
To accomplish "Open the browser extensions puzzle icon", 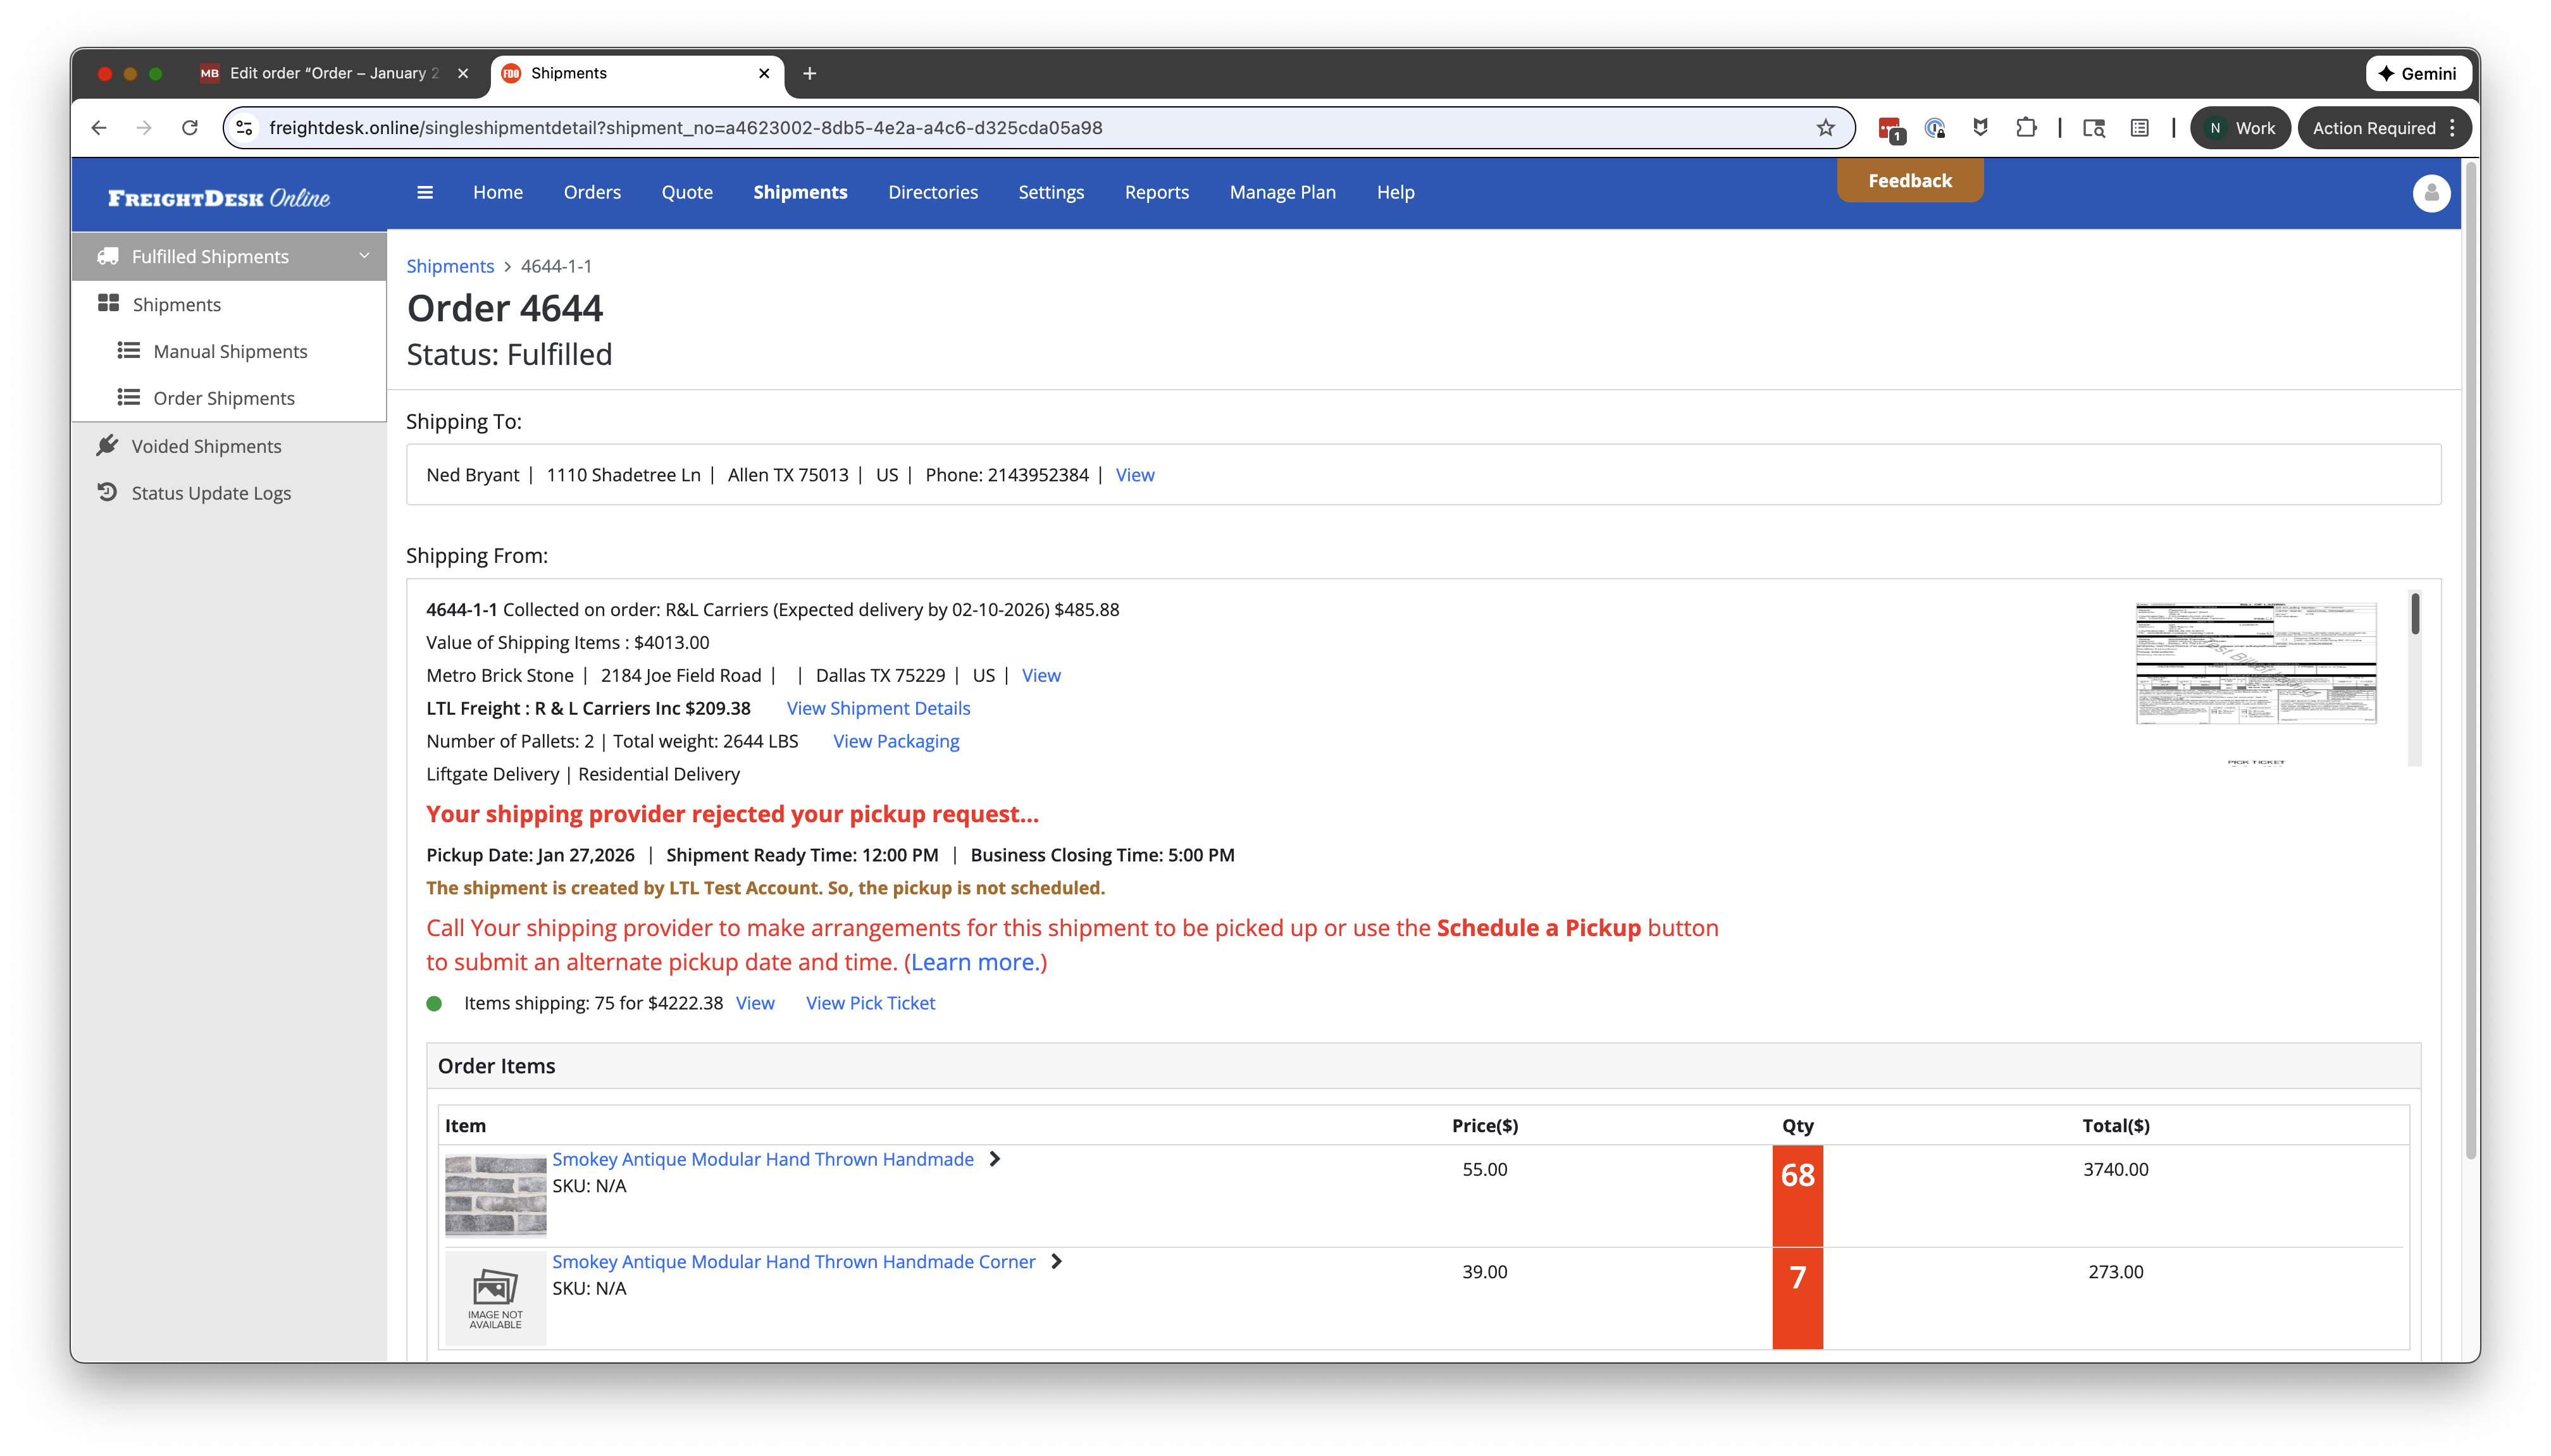I will click(x=2026, y=128).
